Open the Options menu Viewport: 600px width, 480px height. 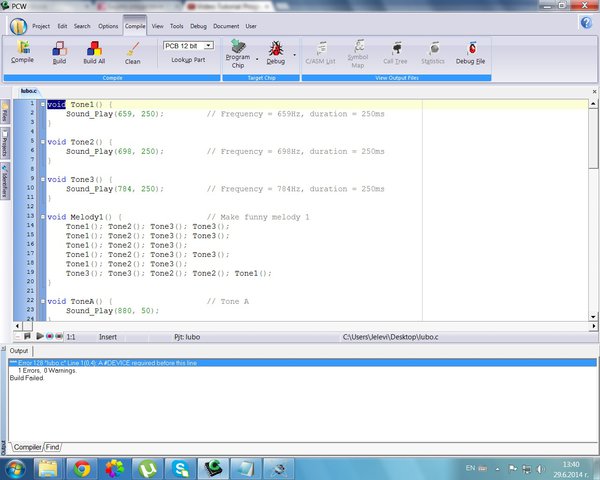tap(108, 26)
